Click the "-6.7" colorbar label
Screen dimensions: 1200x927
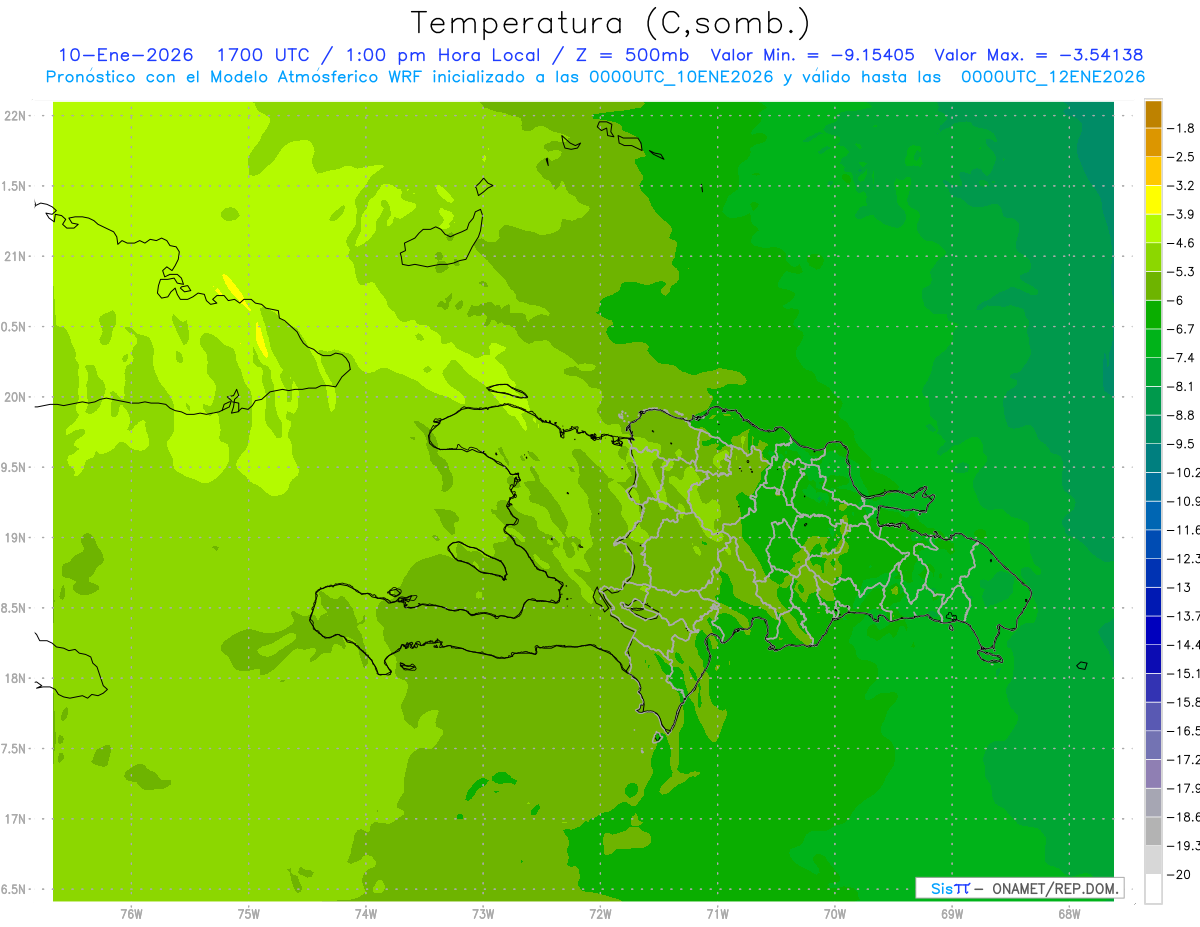point(1183,329)
